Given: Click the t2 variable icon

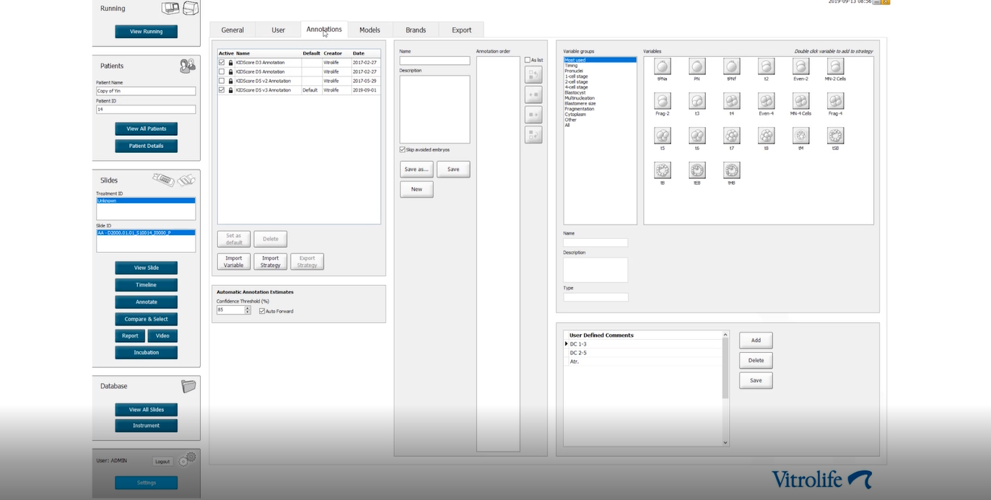Looking at the screenshot, I should click(766, 66).
